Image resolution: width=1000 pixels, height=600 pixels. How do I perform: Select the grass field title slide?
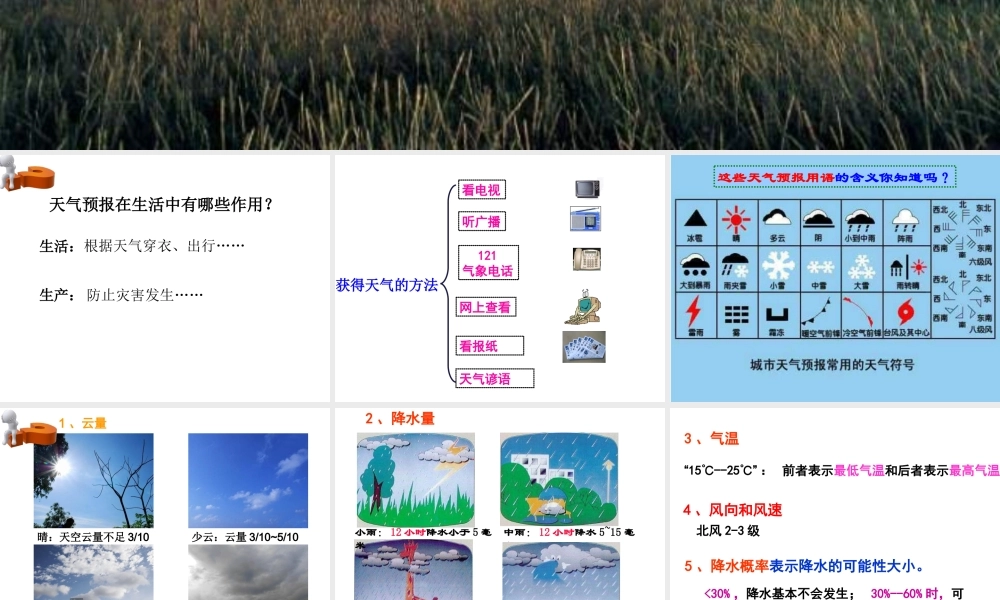pos(500,75)
